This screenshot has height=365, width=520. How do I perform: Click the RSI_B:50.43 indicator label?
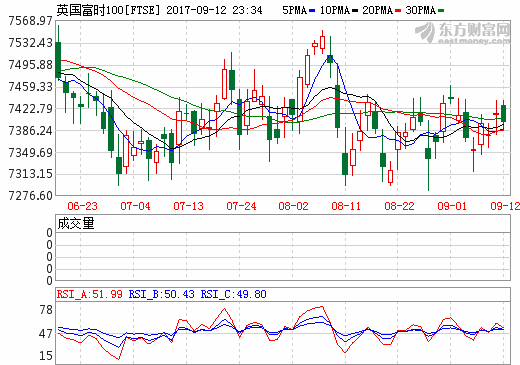tap(162, 294)
